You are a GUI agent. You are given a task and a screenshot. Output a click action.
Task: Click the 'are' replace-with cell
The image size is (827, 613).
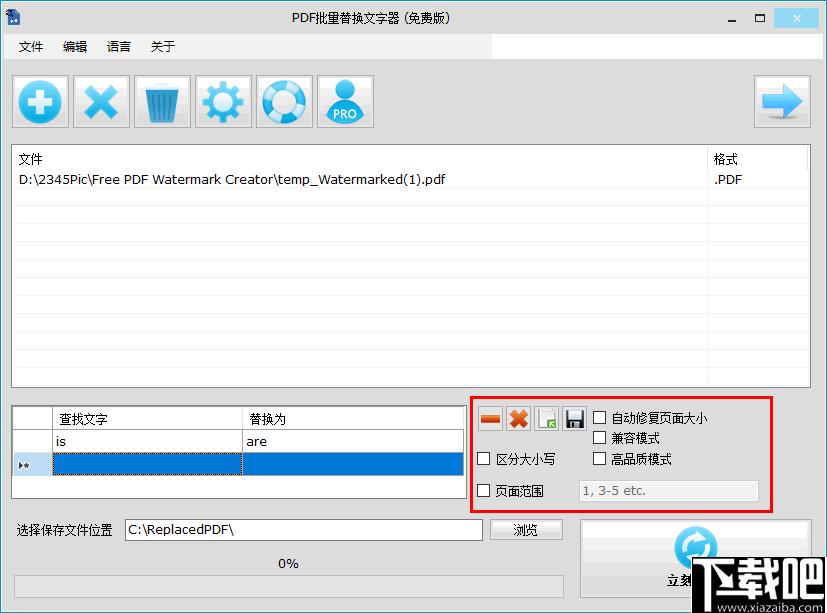click(353, 442)
